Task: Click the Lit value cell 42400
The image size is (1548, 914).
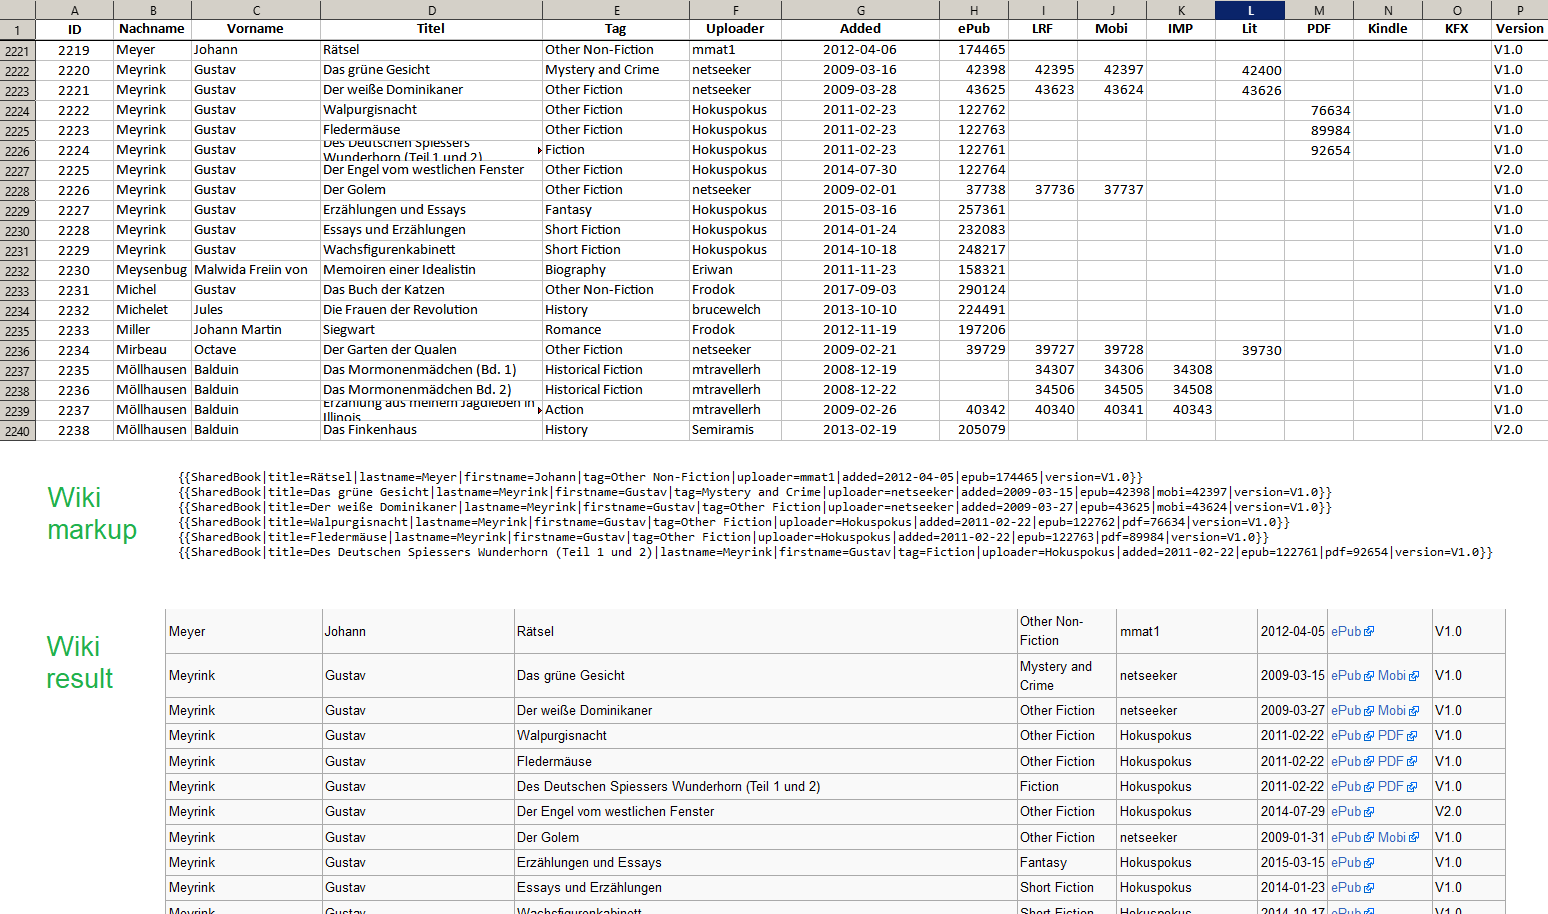Action: pyautogui.click(x=1249, y=70)
